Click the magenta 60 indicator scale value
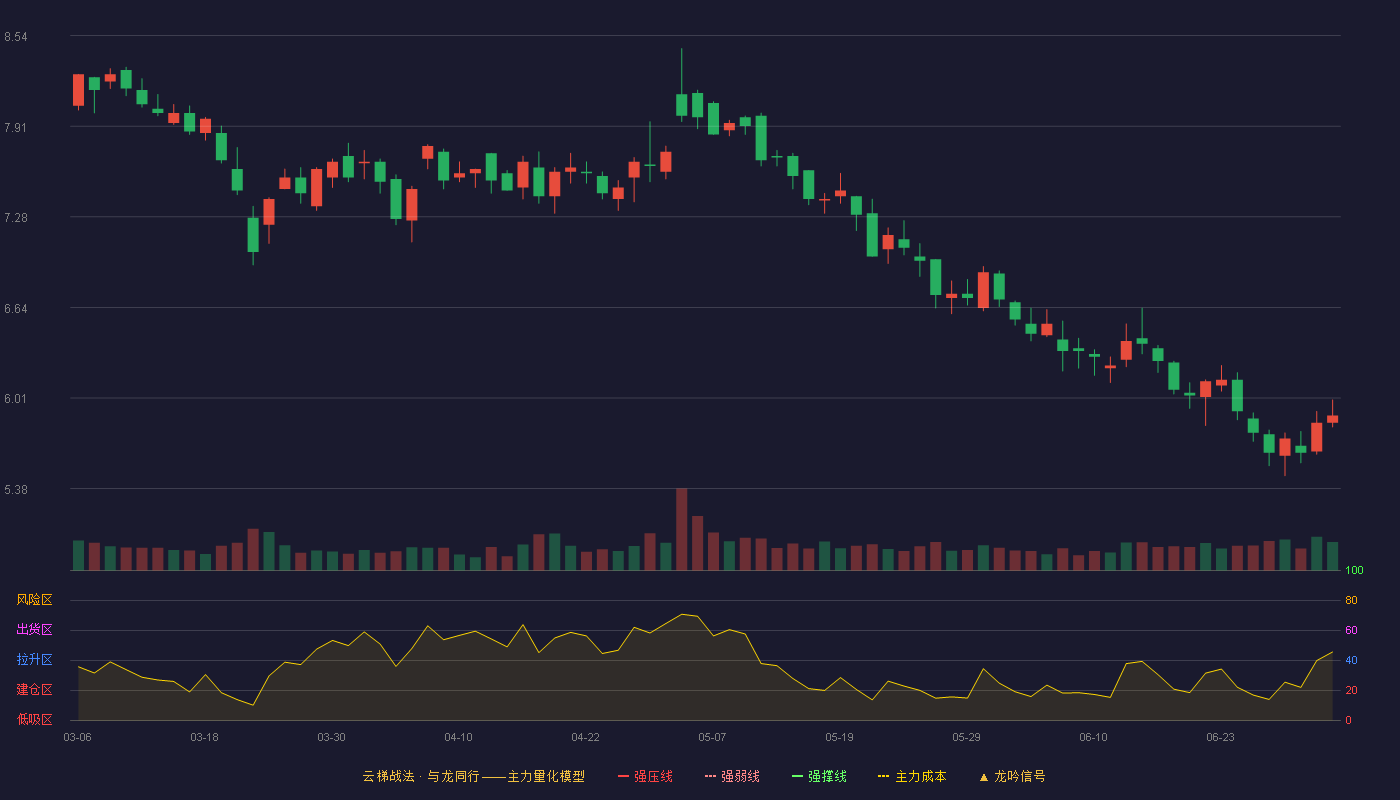 [x=1351, y=630]
